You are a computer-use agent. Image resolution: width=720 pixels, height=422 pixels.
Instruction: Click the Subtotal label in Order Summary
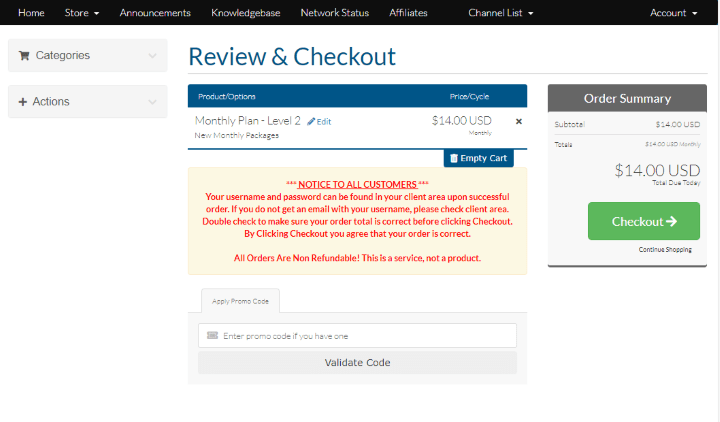pos(569,124)
